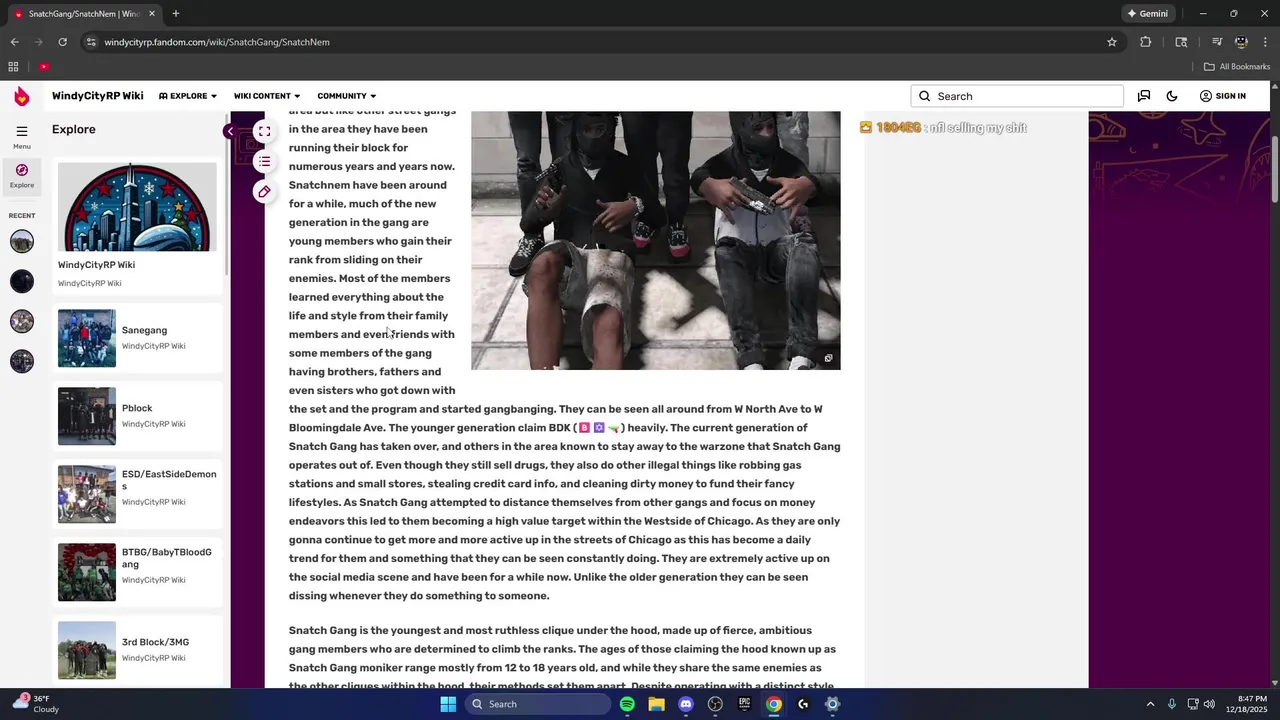Open the EXPLORE dropdown menu
The image size is (1280, 720).
(188, 96)
